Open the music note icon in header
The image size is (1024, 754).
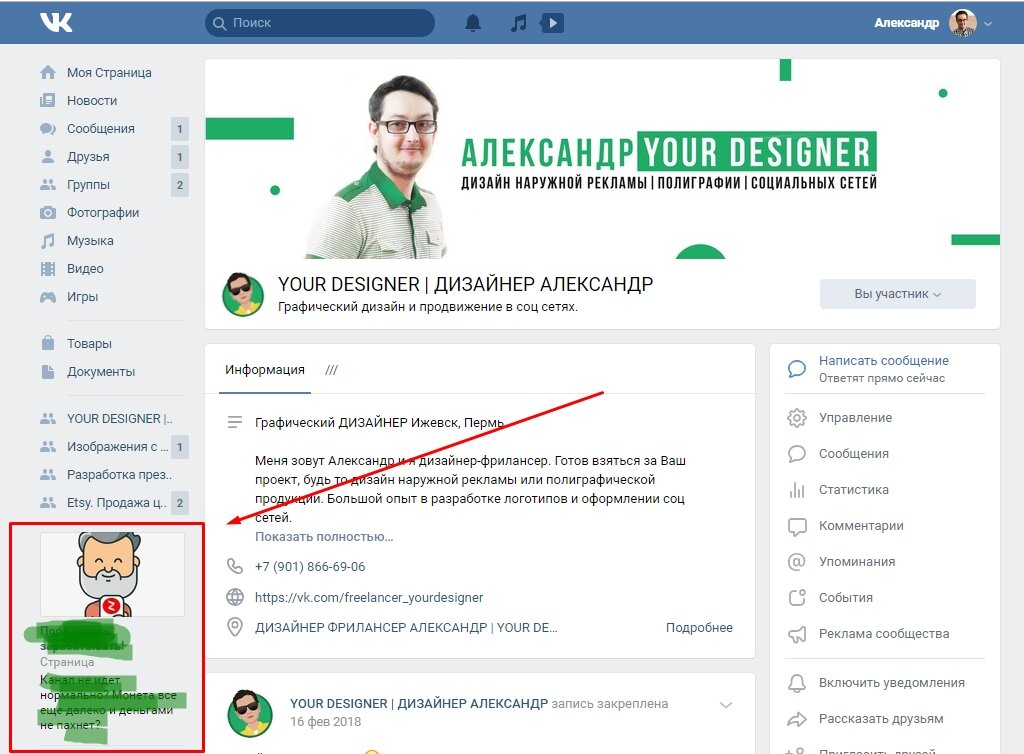pos(518,23)
